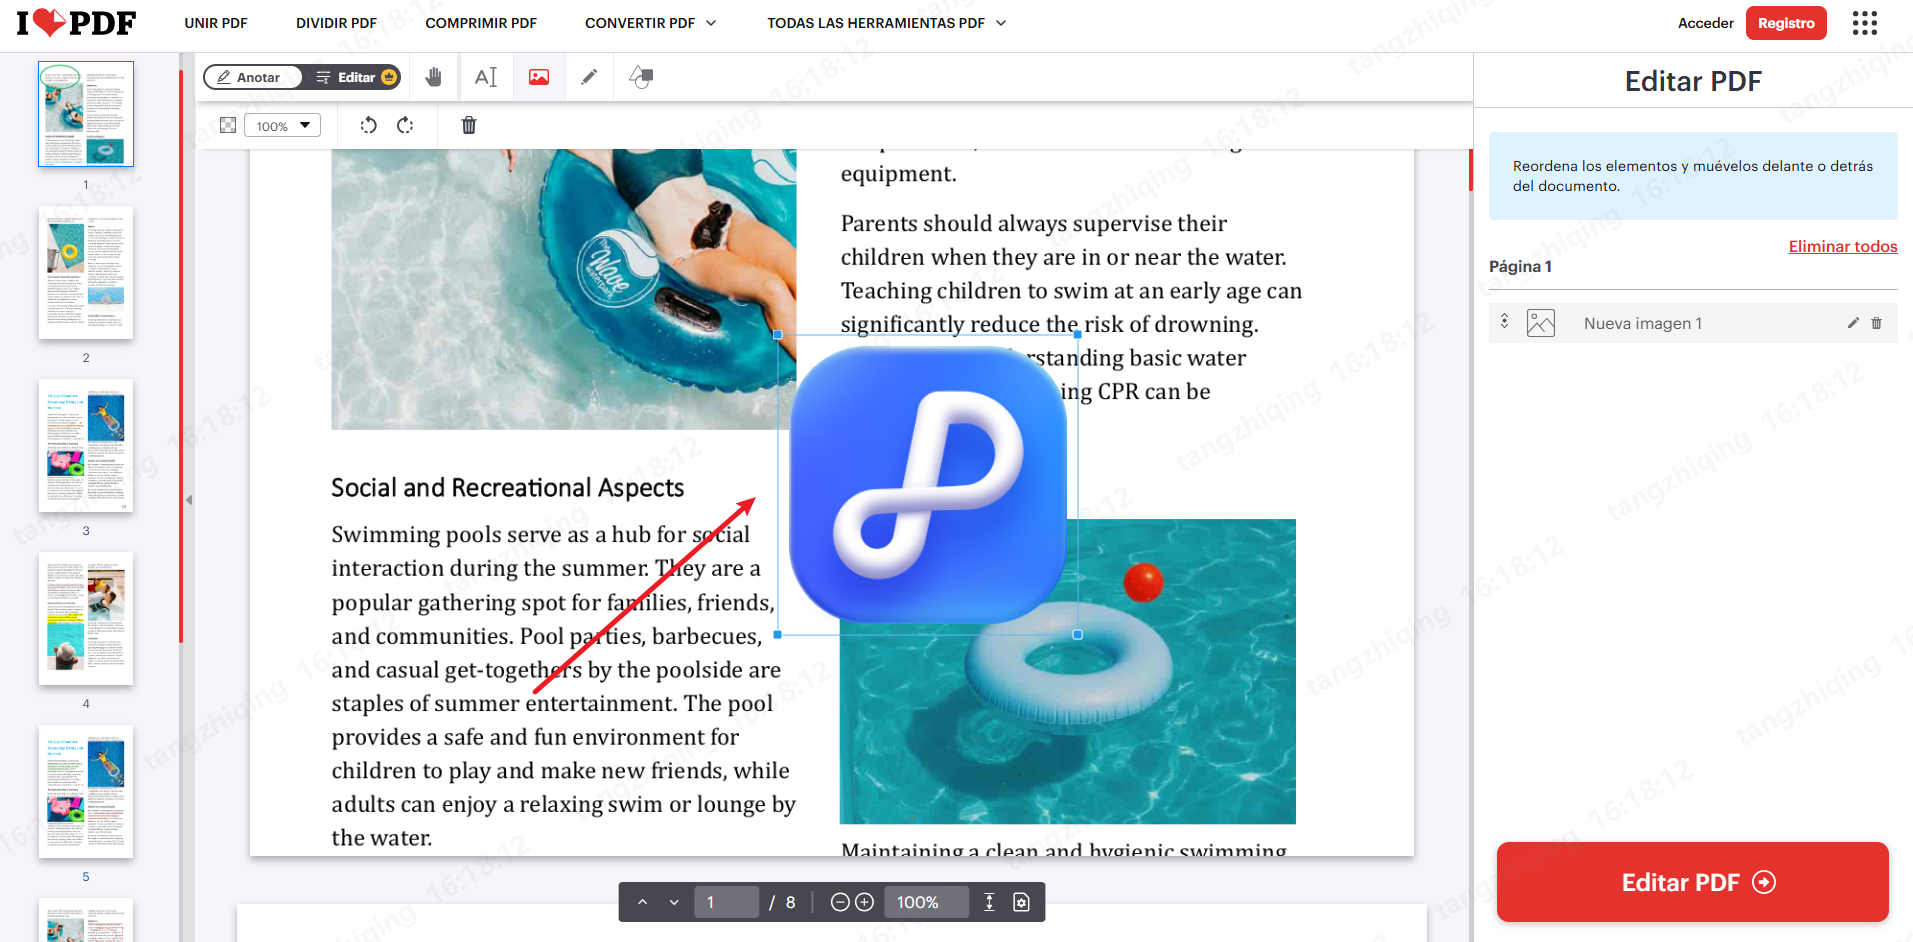
Task: Switch to Editar mode
Action: pos(356,77)
